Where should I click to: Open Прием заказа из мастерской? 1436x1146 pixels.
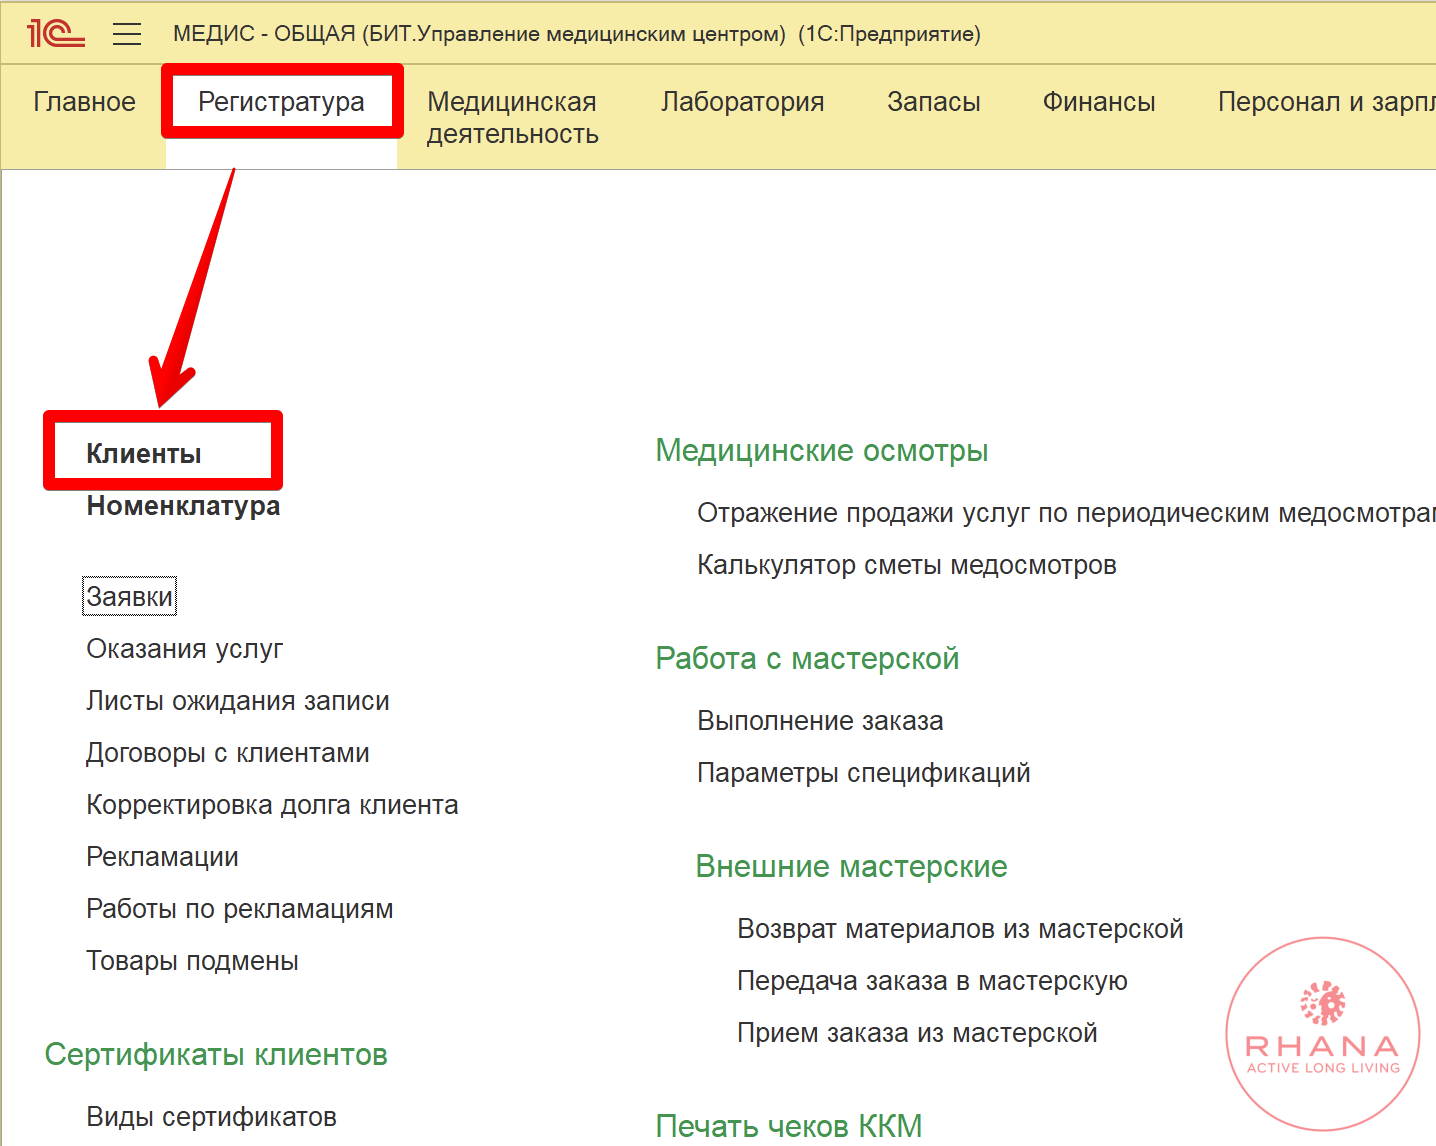pos(917,1033)
